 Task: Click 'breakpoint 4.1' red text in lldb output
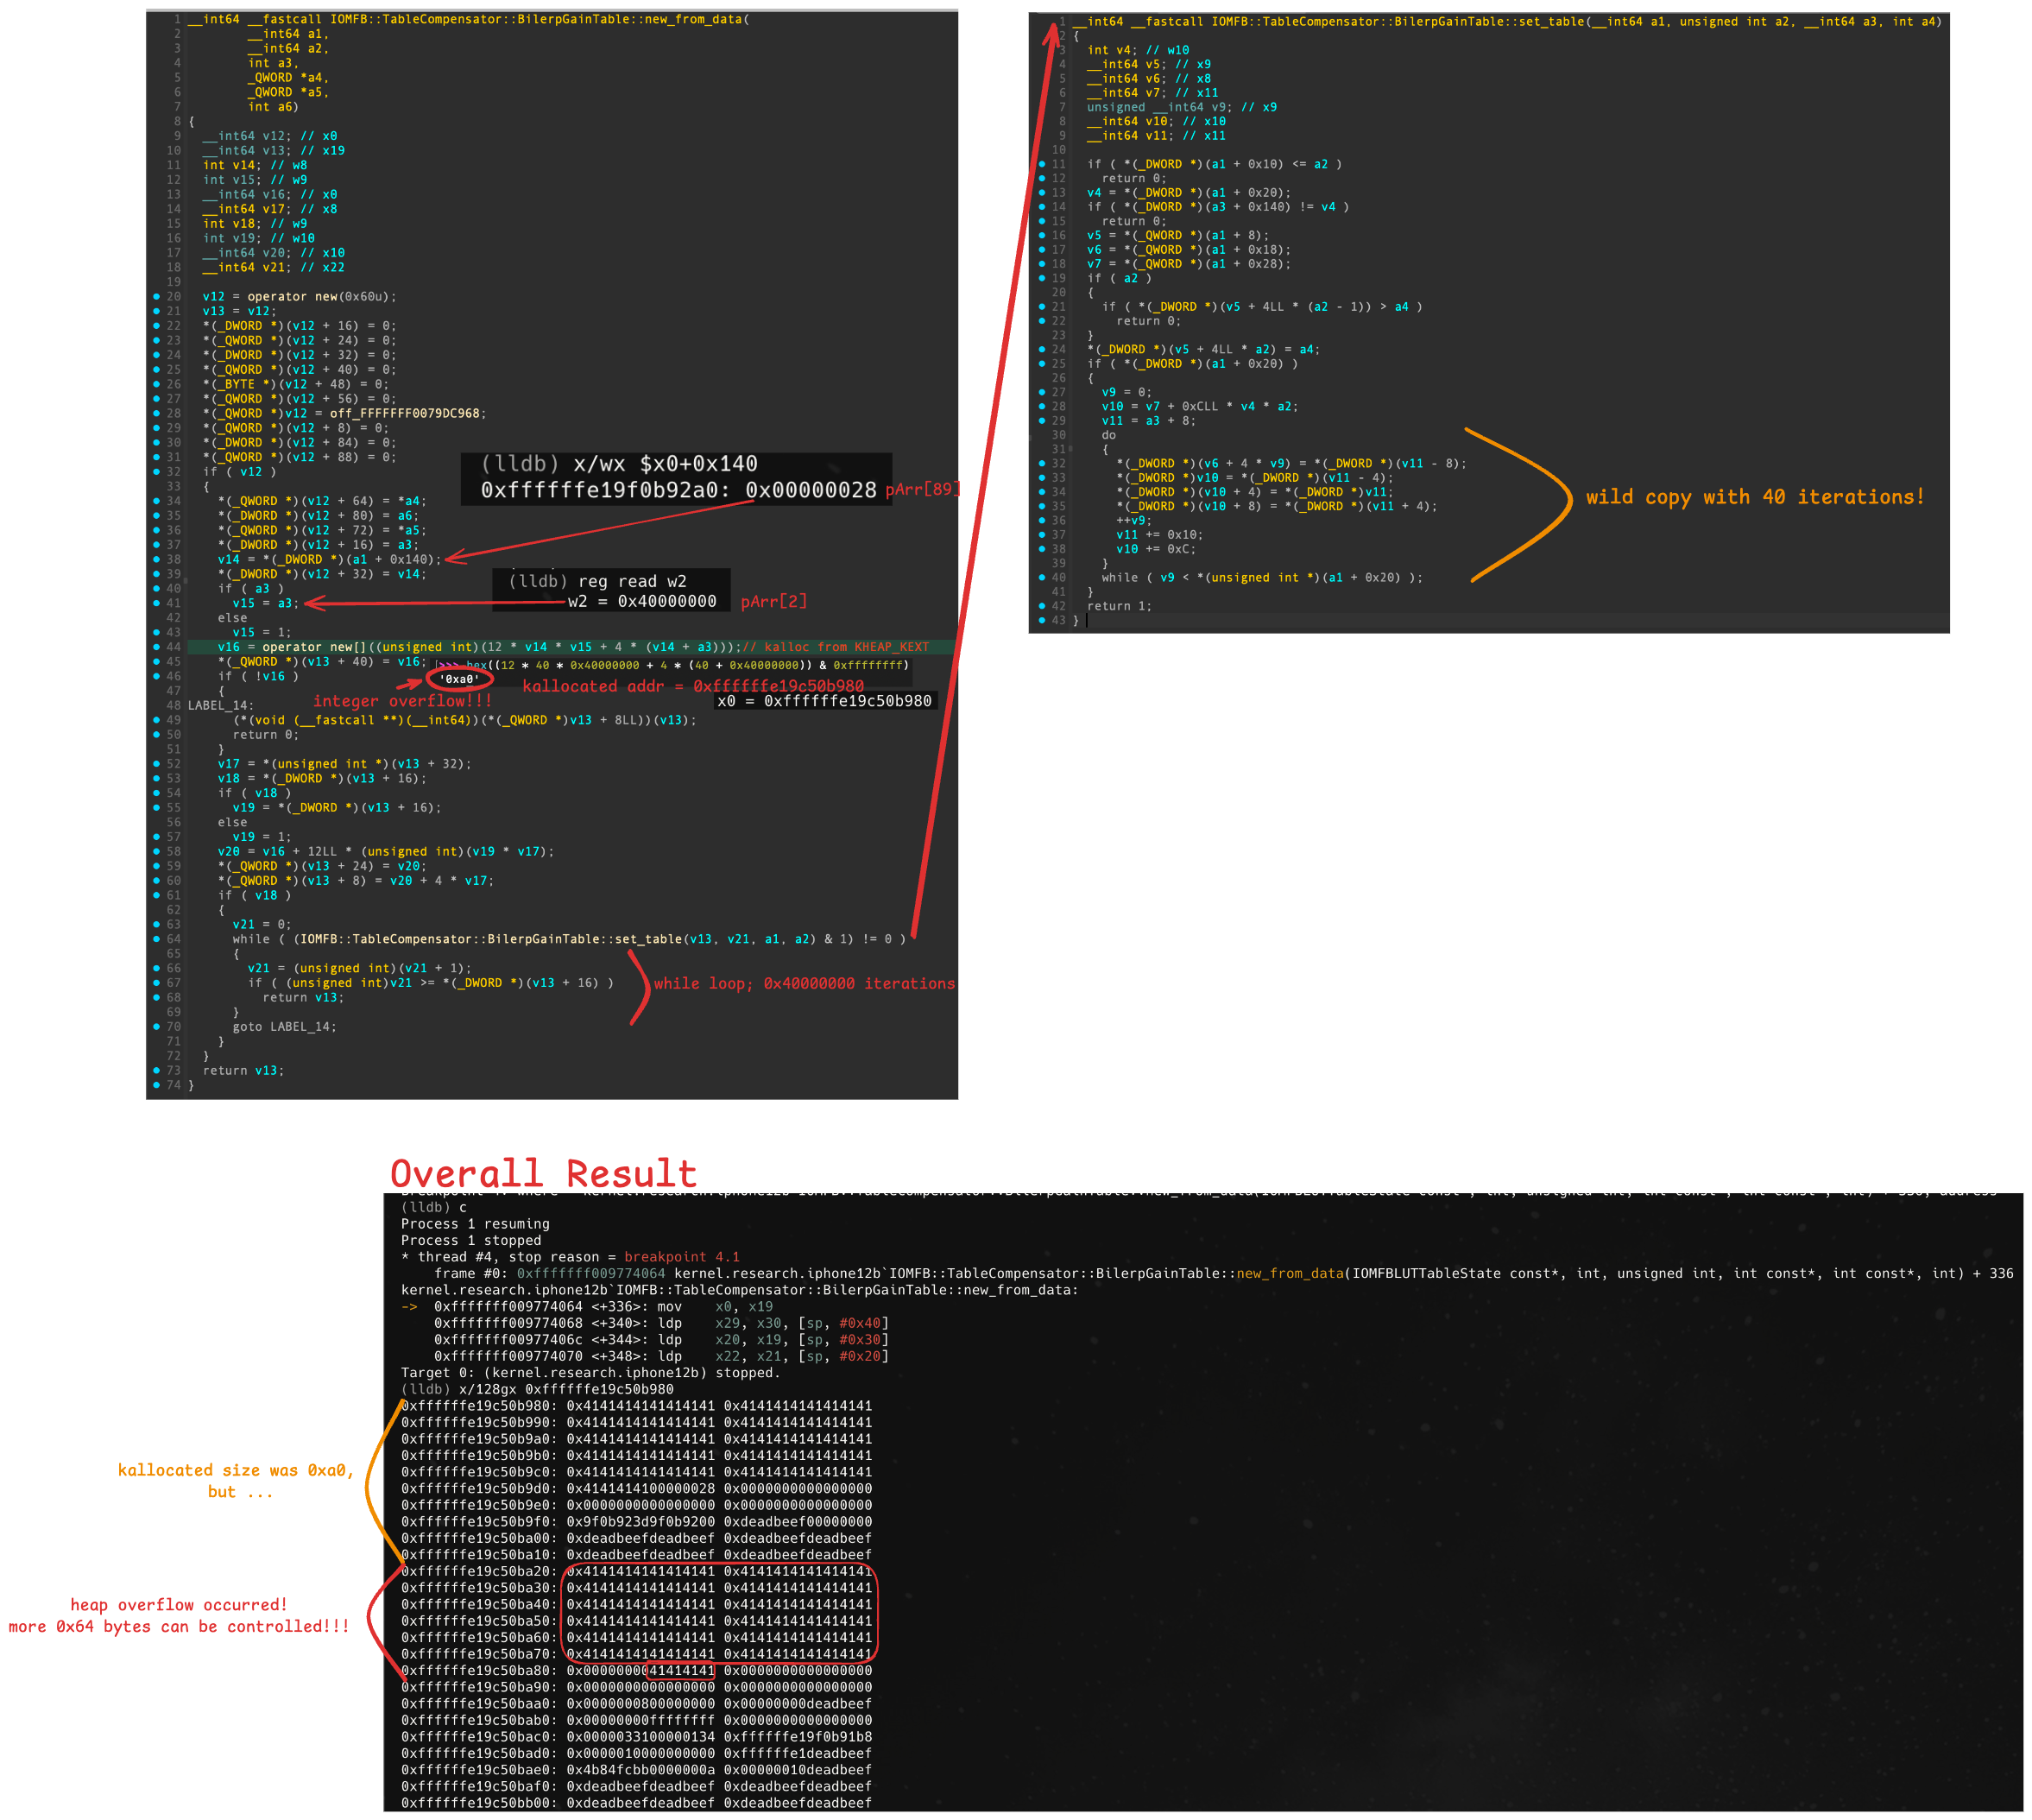coord(681,1257)
